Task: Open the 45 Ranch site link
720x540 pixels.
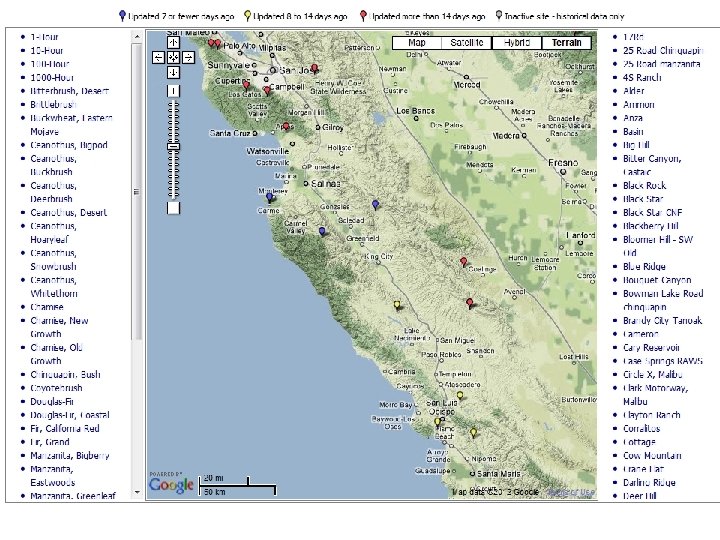Action: click(x=642, y=78)
